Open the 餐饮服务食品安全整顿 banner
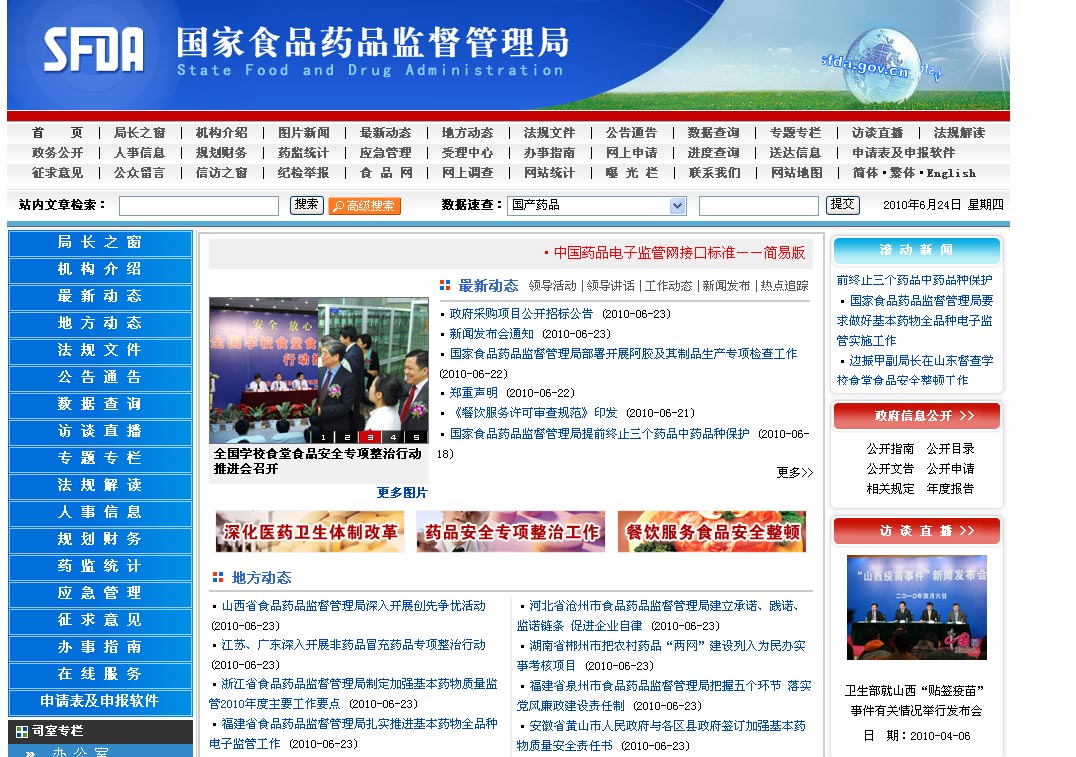Image resolution: width=1076 pixels, height=757 pixels. point(712,532)
